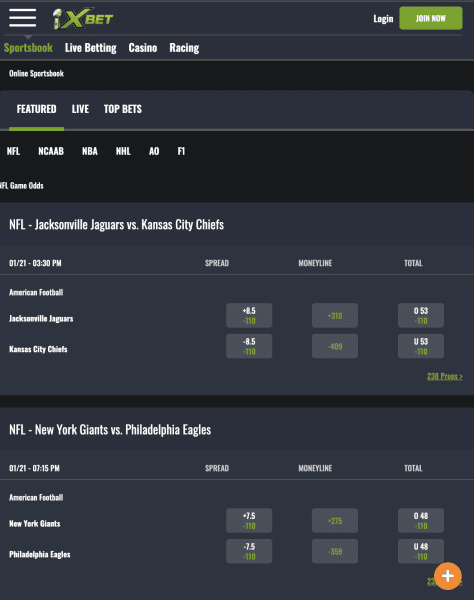The image size is (474, 600).
Task: Click the 01/21 - 07:15 PM game time
Action: [34, 468]
